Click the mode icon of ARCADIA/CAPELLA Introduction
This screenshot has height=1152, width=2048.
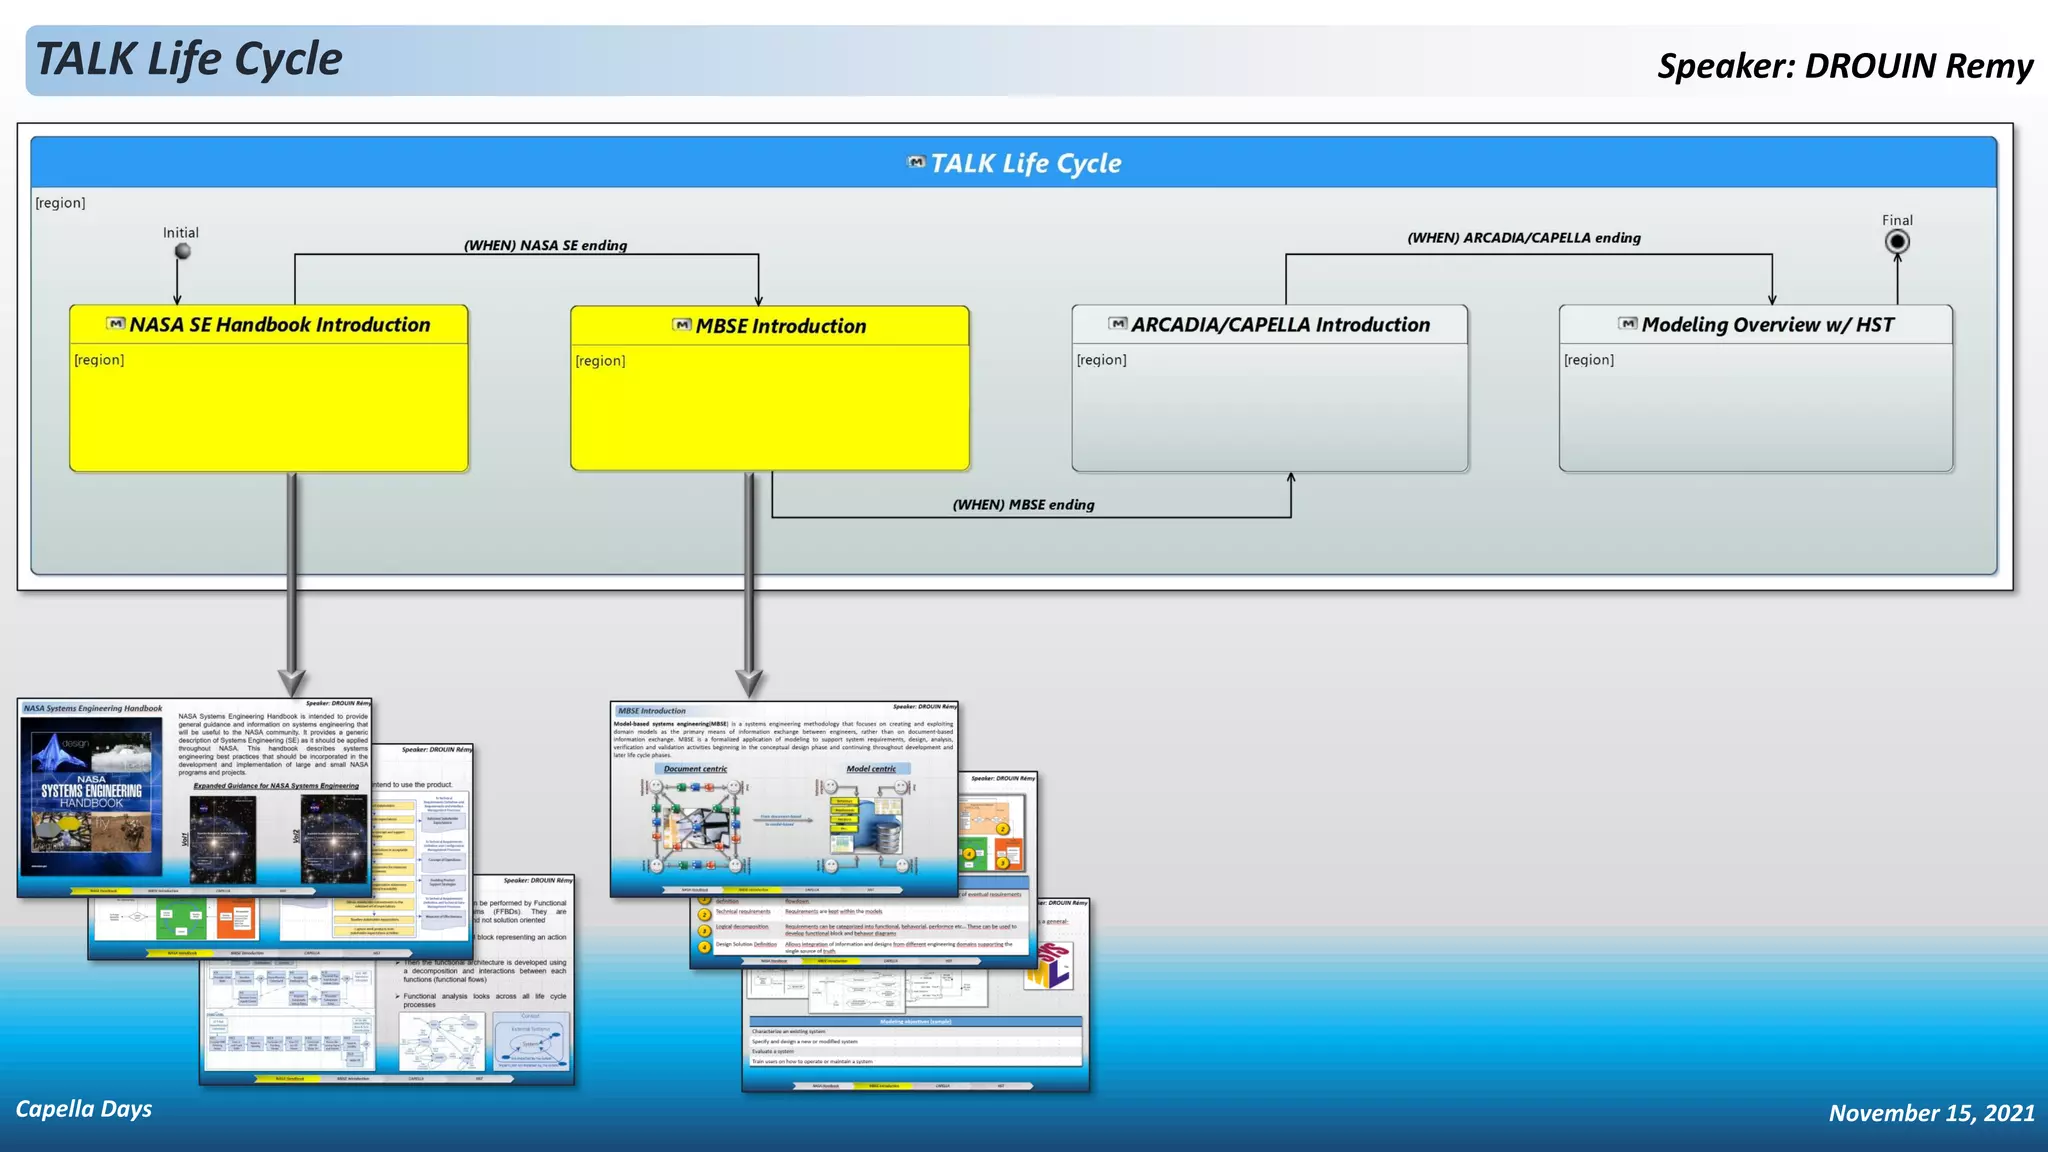1118,324
